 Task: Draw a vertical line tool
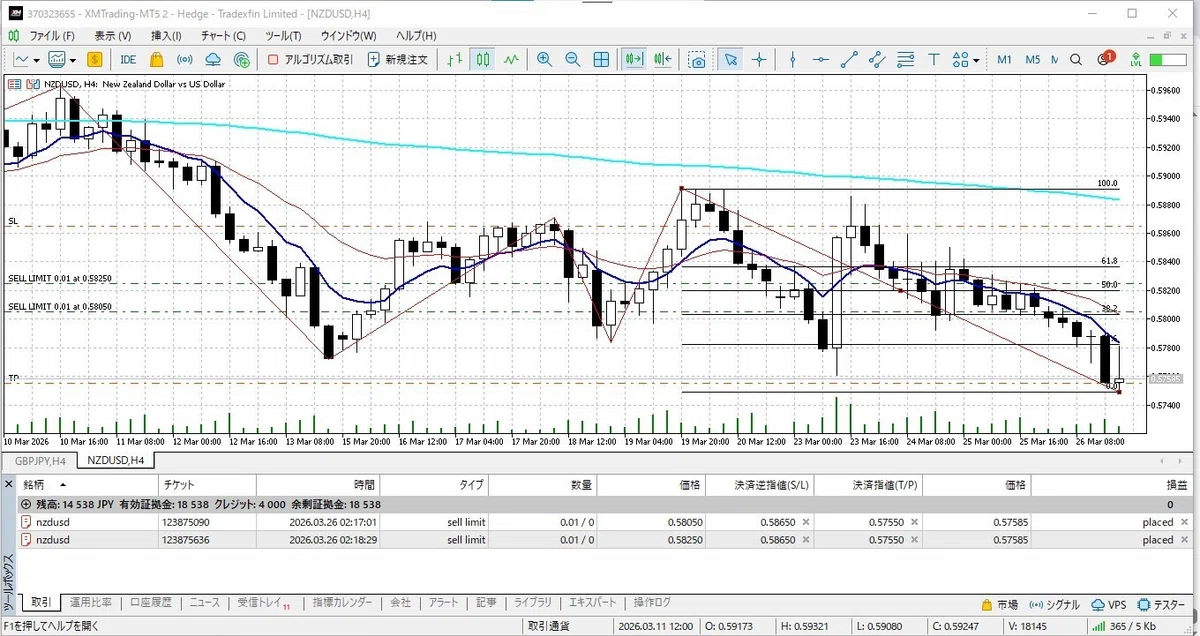(792, 59)
